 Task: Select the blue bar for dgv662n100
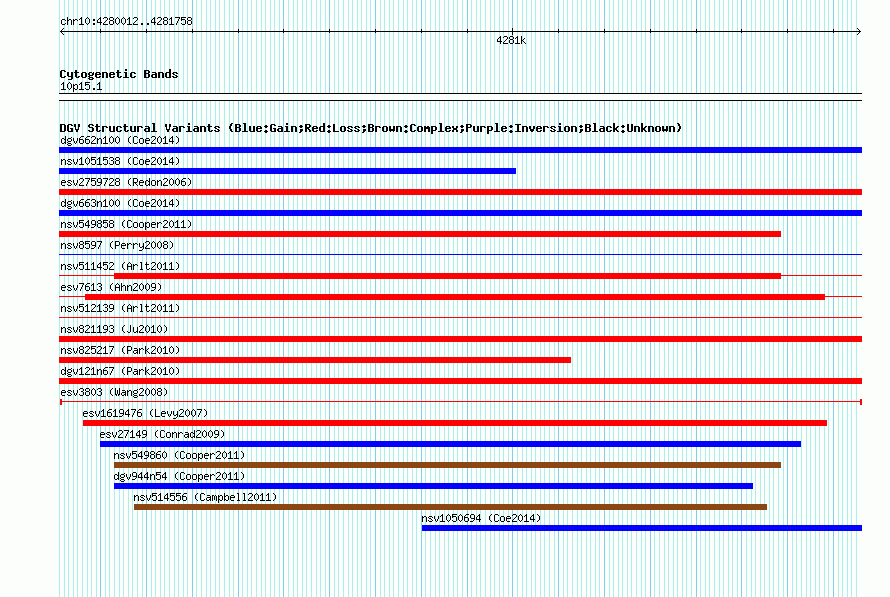(x=460, y=150)
